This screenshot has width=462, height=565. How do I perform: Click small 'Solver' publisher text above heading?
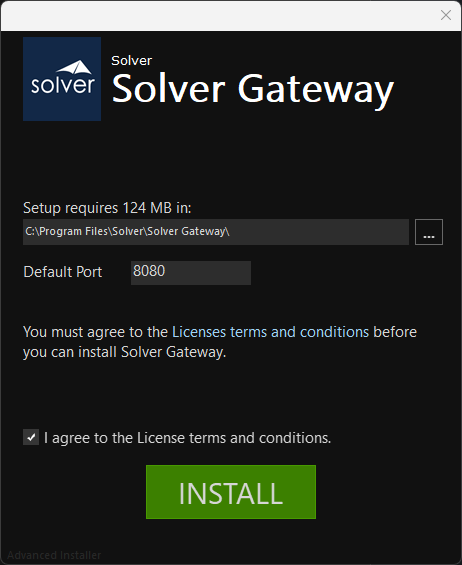pyautogui.click(x=132, y=61)
